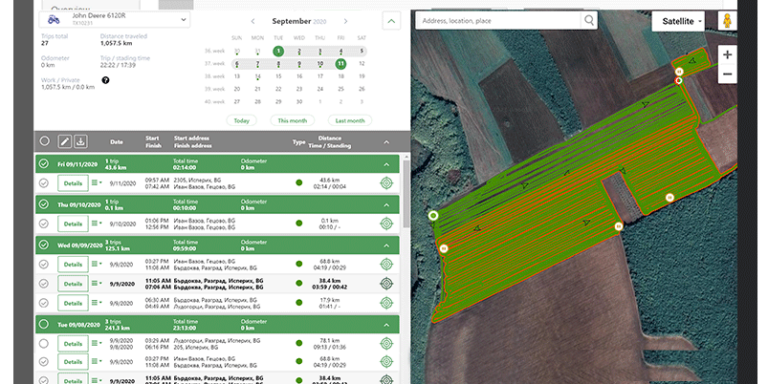The width and height of the screenshot is (768, 384).
Task: Pick September 14 in the calendar
Action: (x=257, y=76)
